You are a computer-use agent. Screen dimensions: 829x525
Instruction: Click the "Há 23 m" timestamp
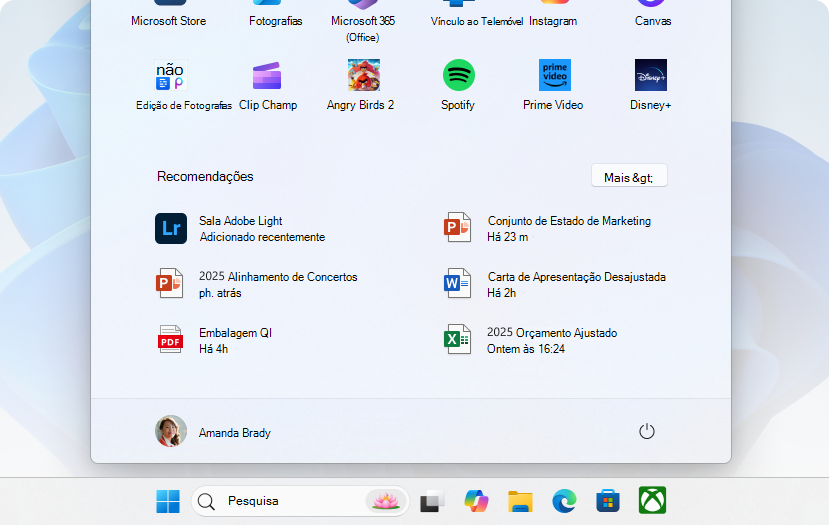(x=508, y=237)
